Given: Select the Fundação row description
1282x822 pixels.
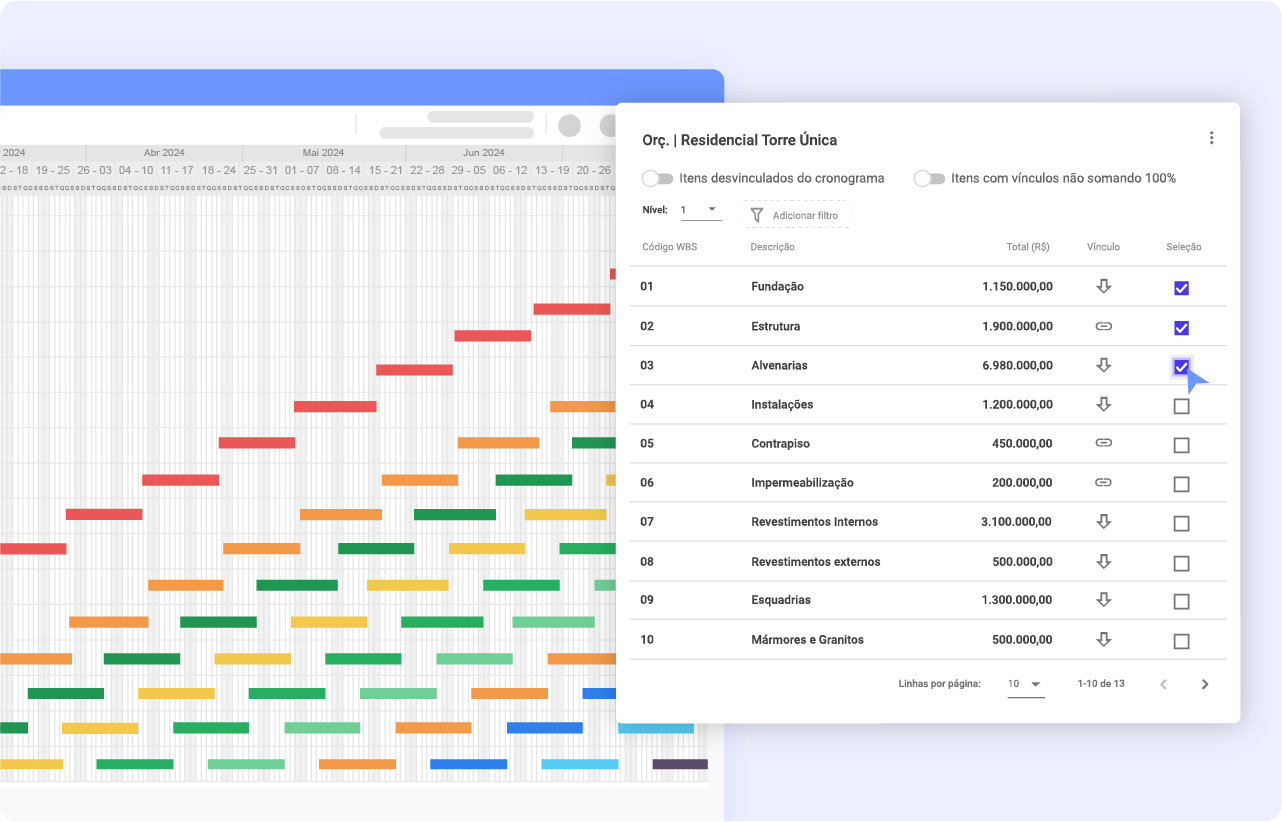Looking at the screenshot, I should (x=778, y=286).
